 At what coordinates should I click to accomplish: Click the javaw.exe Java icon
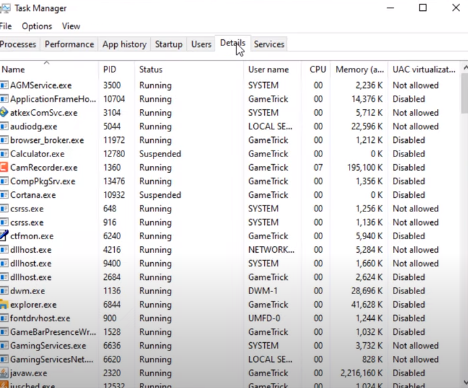(x=4, y=373)
